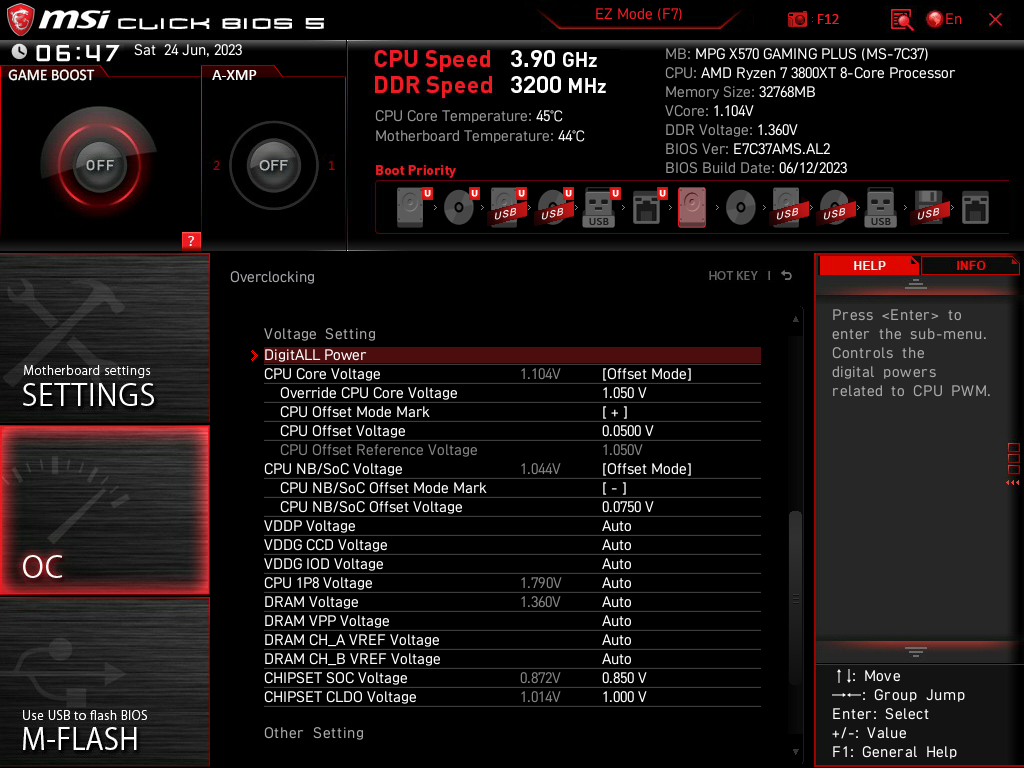Edit Override CPU Core Voltage 1.050 V
This screenshot has height=768, width=1024.
point(624,393)
